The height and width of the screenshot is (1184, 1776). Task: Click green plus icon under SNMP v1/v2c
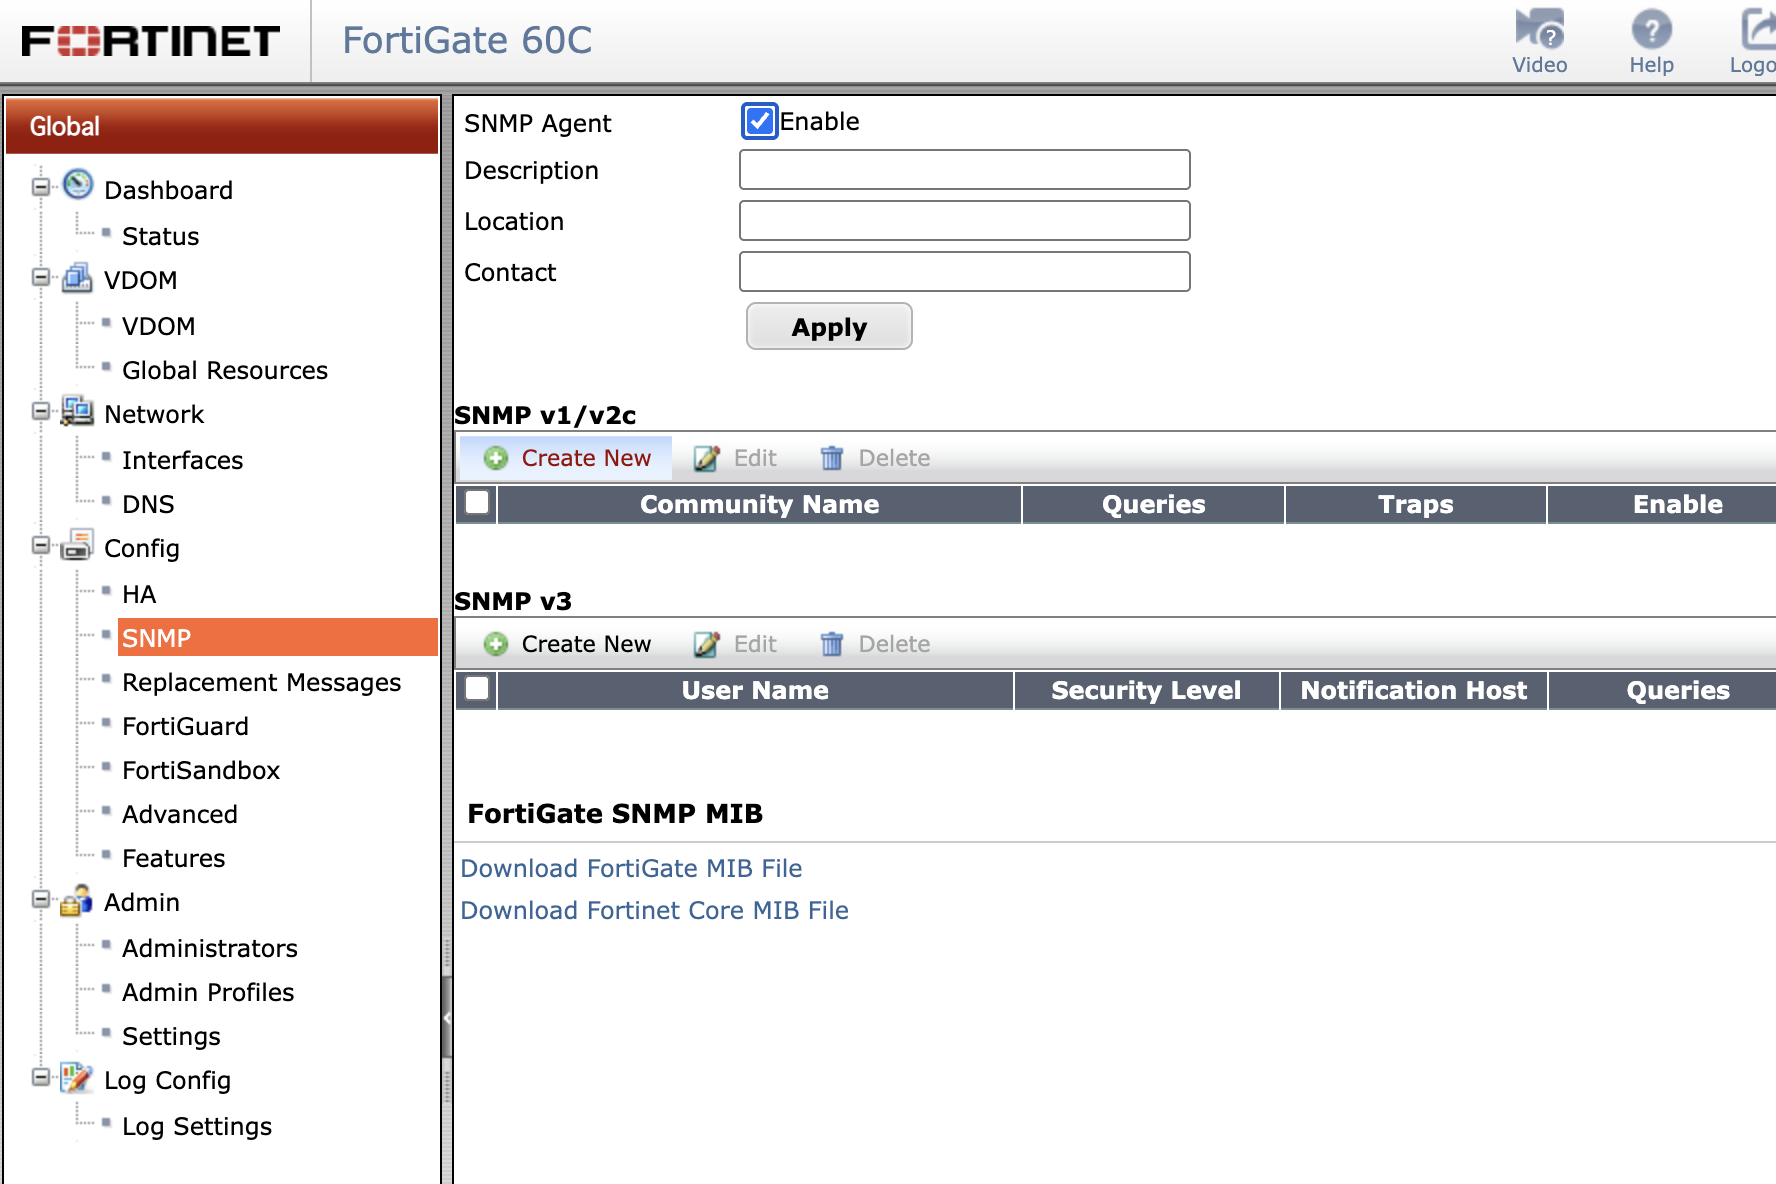tap(496, 458)
